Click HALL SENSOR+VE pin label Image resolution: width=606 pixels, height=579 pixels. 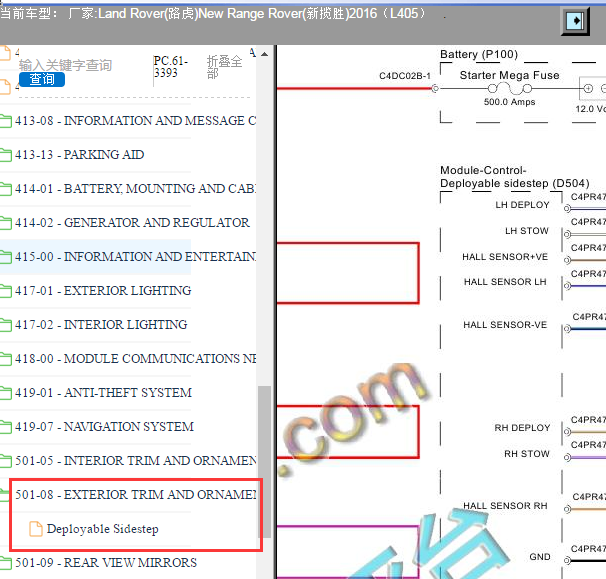[505, 257]
